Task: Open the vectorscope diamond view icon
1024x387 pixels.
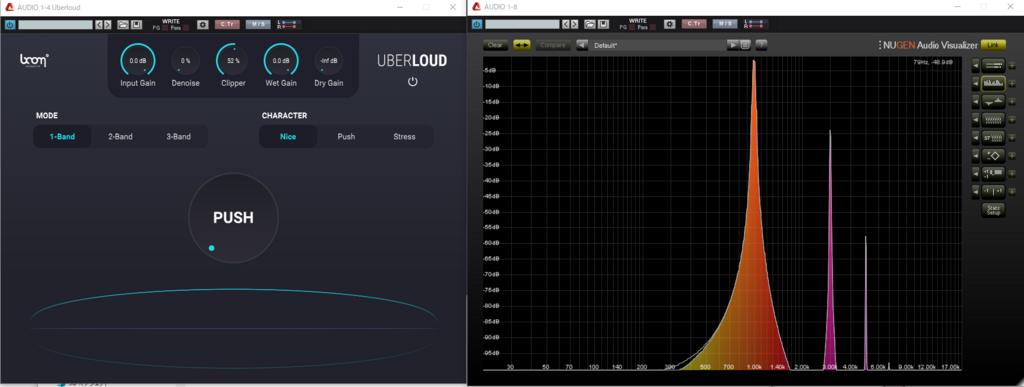Action: coord(993,155)
